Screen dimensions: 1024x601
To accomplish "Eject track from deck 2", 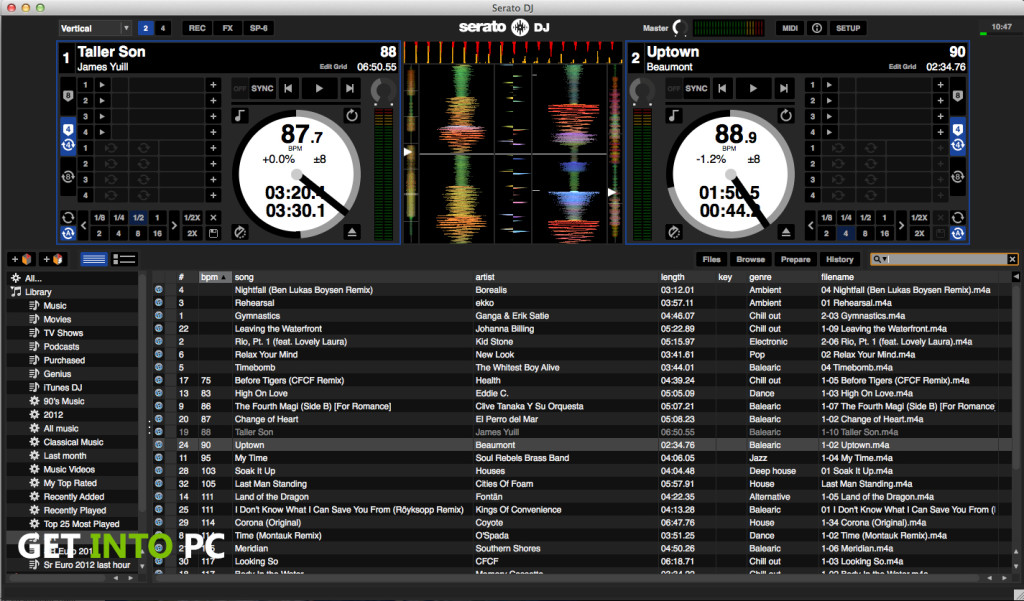I will click(786, 232).
